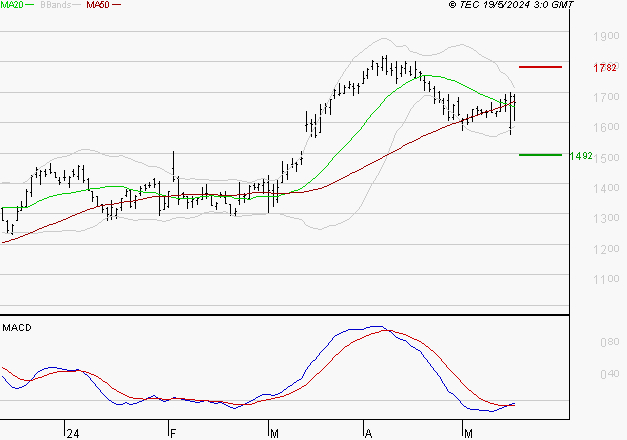The height and width of the screenshot is (440, 627).
Task: Click the BBands legend label
Action: 56,5
